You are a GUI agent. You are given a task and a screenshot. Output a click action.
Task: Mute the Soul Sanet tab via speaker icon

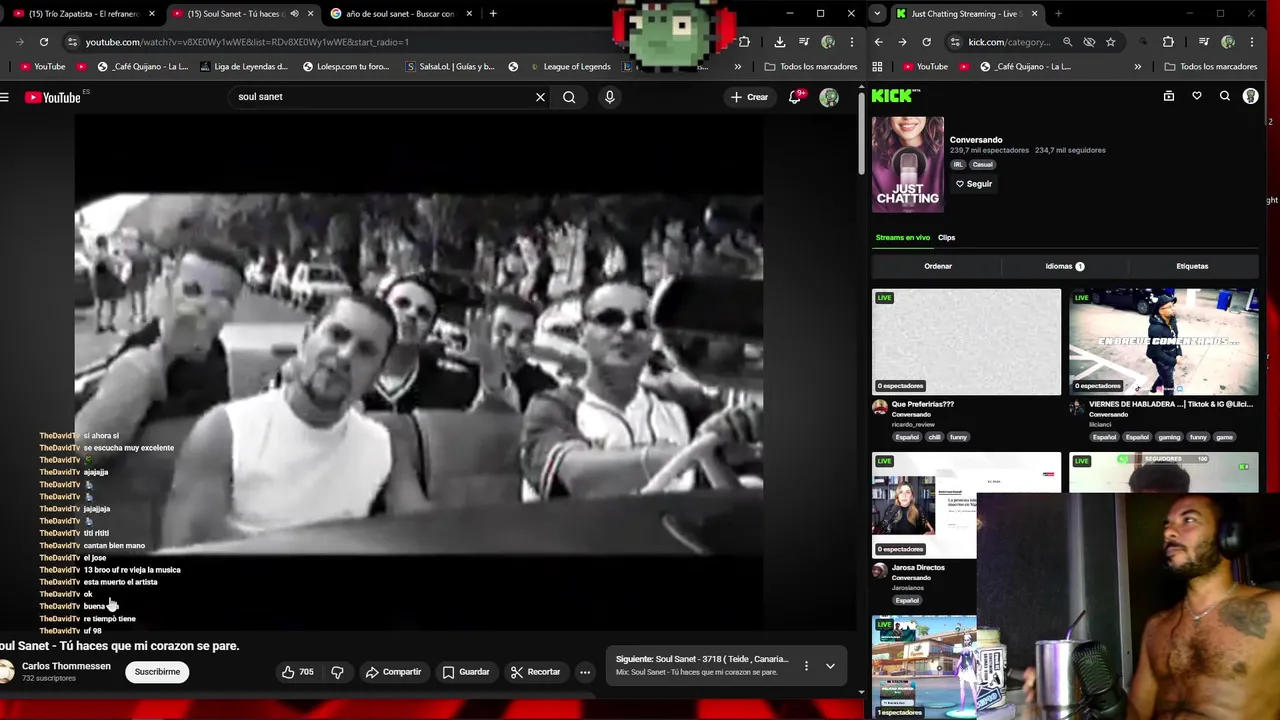[x=294, y=14]
